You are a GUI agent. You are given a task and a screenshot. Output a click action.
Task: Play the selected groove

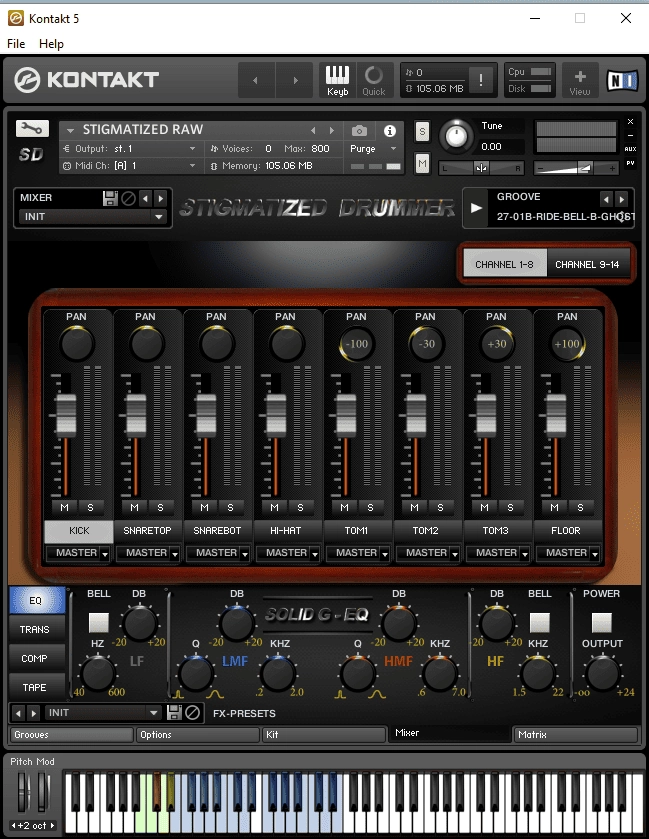[x=476, y=208]
